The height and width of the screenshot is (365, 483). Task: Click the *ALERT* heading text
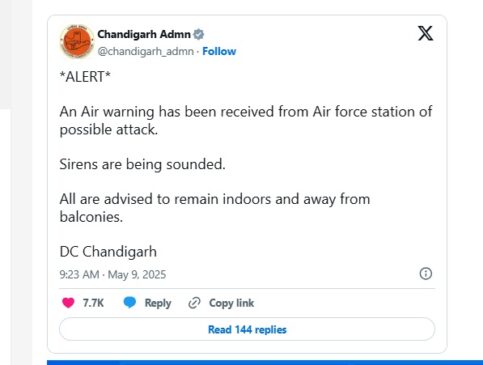[85, 77]
